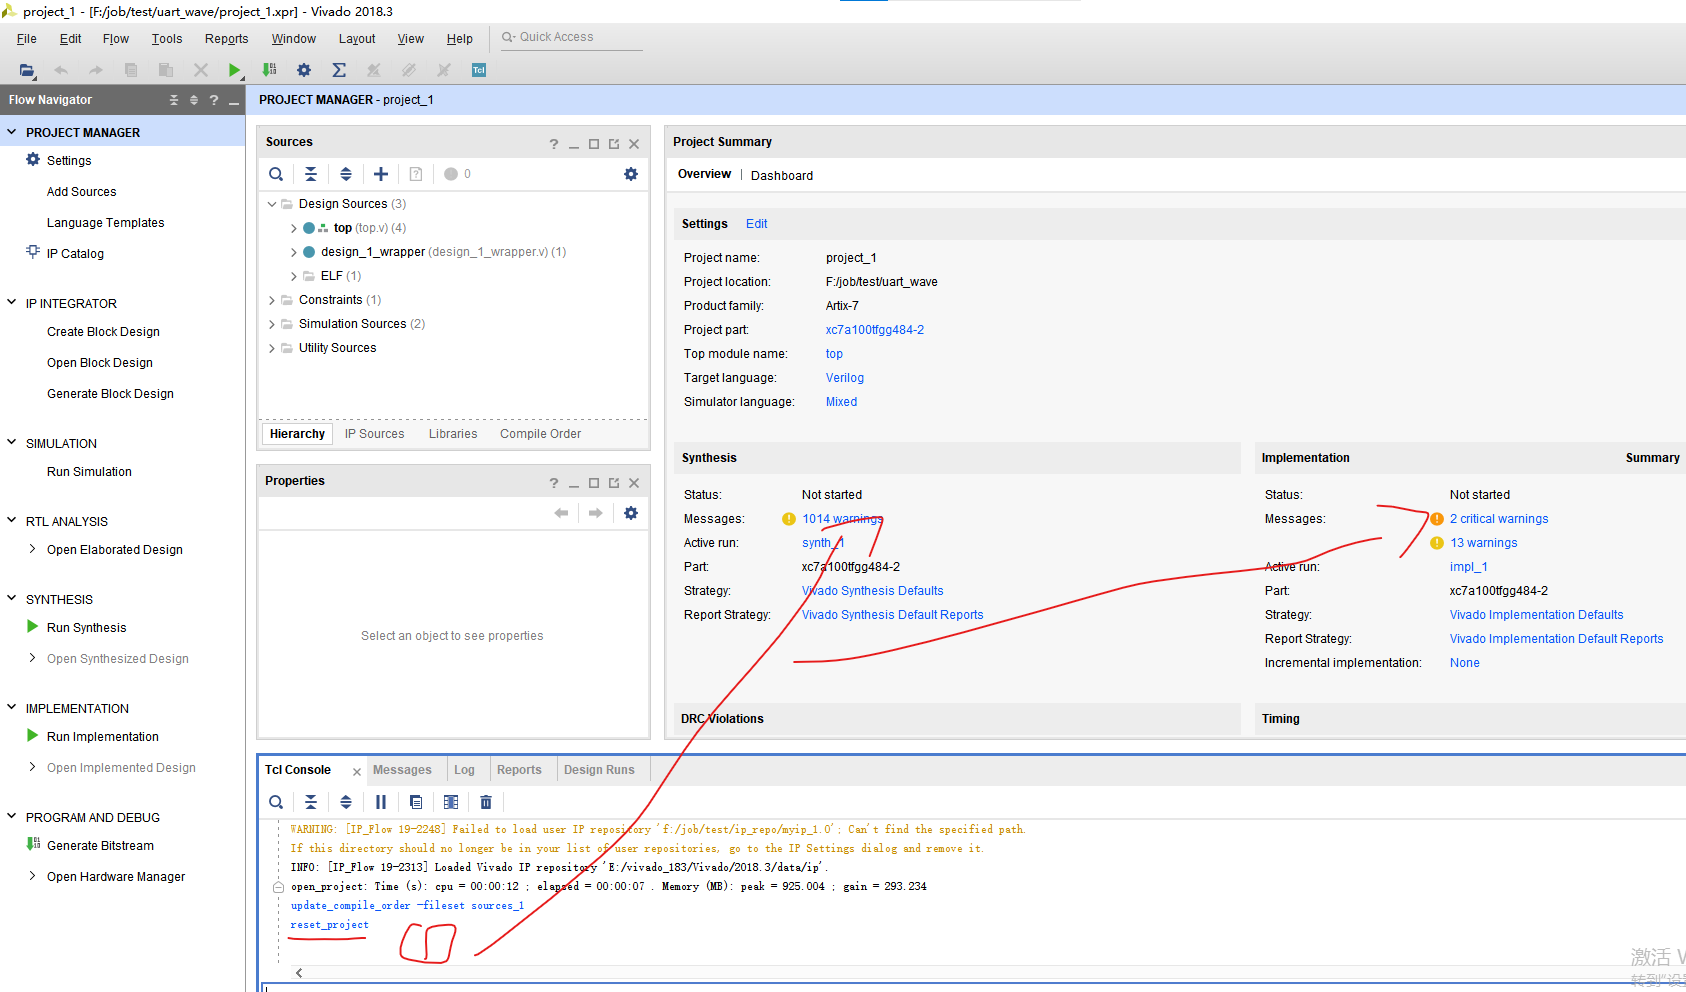
Task: Collapse the Design Sources folder
Action: pyautogui.click(x=272, y=204)
